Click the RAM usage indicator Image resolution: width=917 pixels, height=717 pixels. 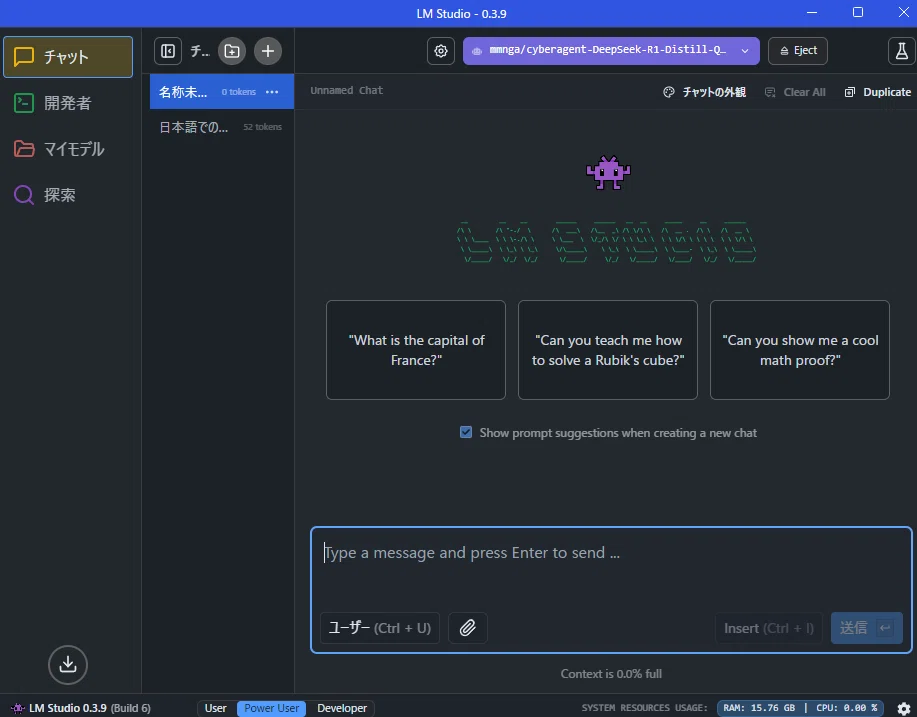tap(759, 708)
